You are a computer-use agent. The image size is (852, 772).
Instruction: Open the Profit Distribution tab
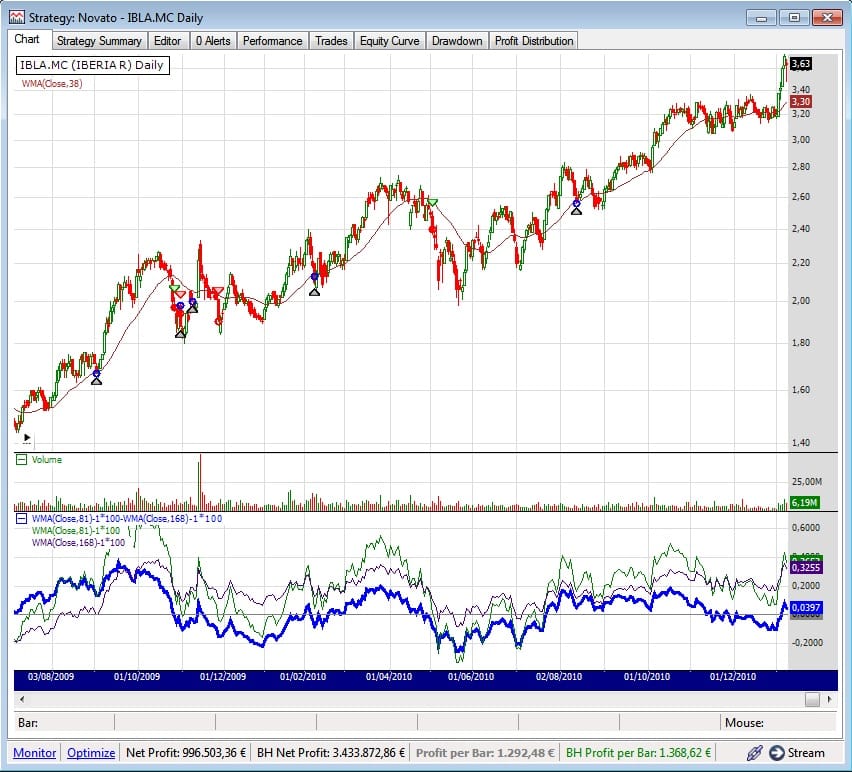click(x=534, y=41)
